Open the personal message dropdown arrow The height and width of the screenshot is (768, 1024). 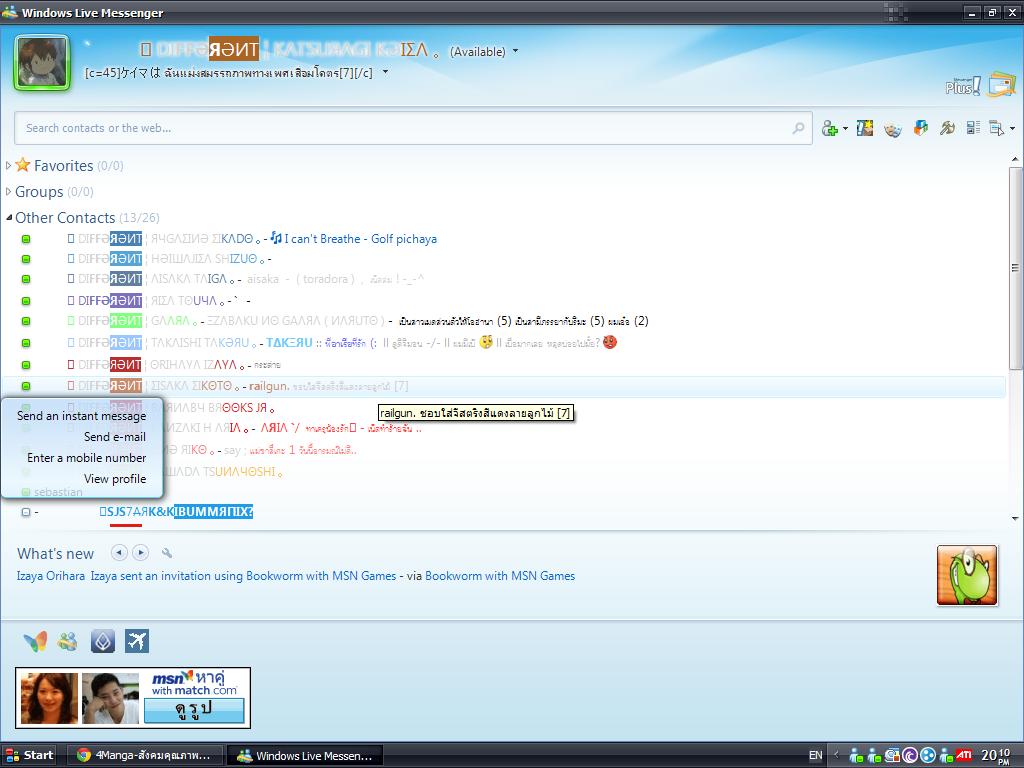[x=385, y=72]
